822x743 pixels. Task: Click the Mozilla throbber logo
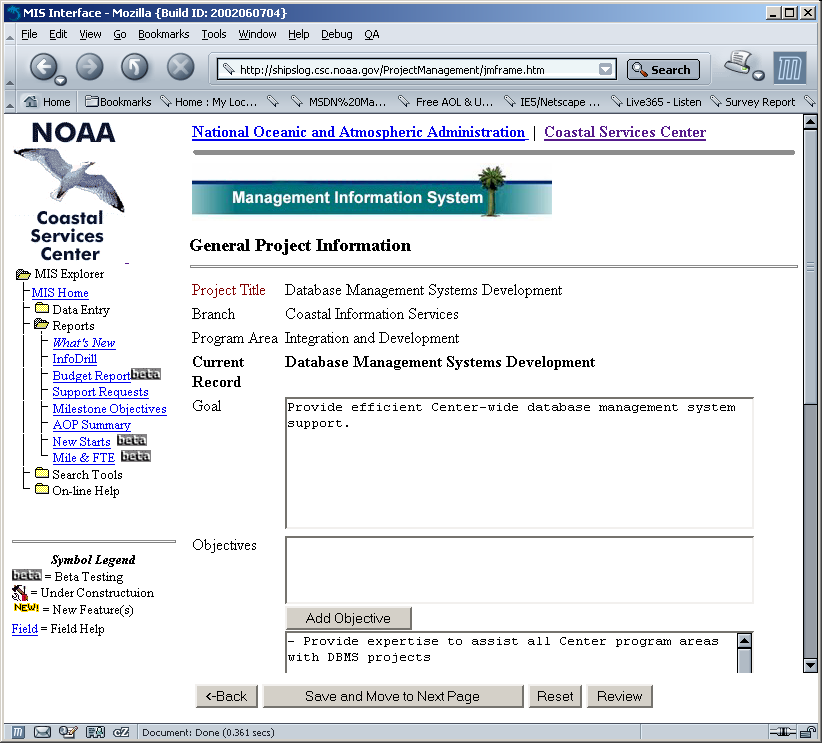(x=791, y=68)
